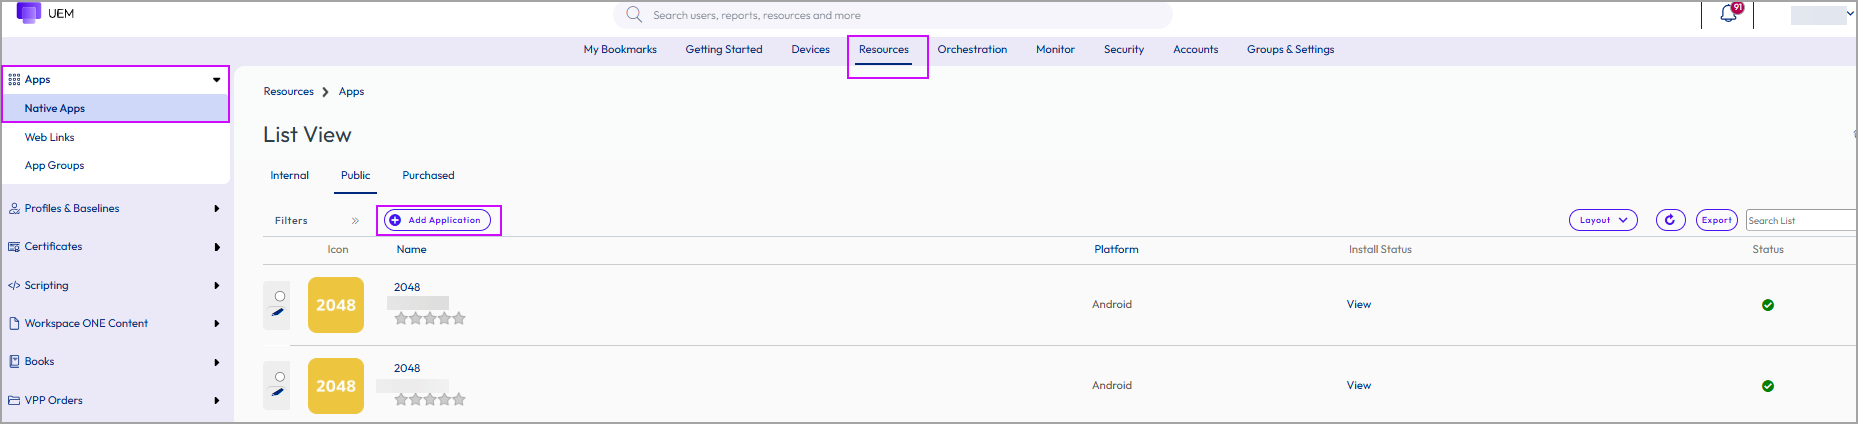Click the Books icon in sidebar
The width and height of the screenshot is (1858, 424).
14,361
